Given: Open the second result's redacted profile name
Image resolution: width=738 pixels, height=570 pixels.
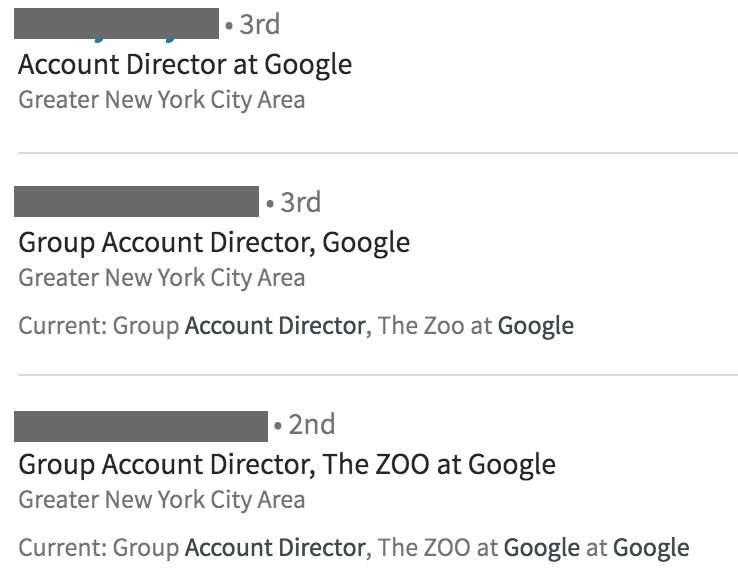Looking at the screenshot, I should pyautogui.click(x=136, y=201).
